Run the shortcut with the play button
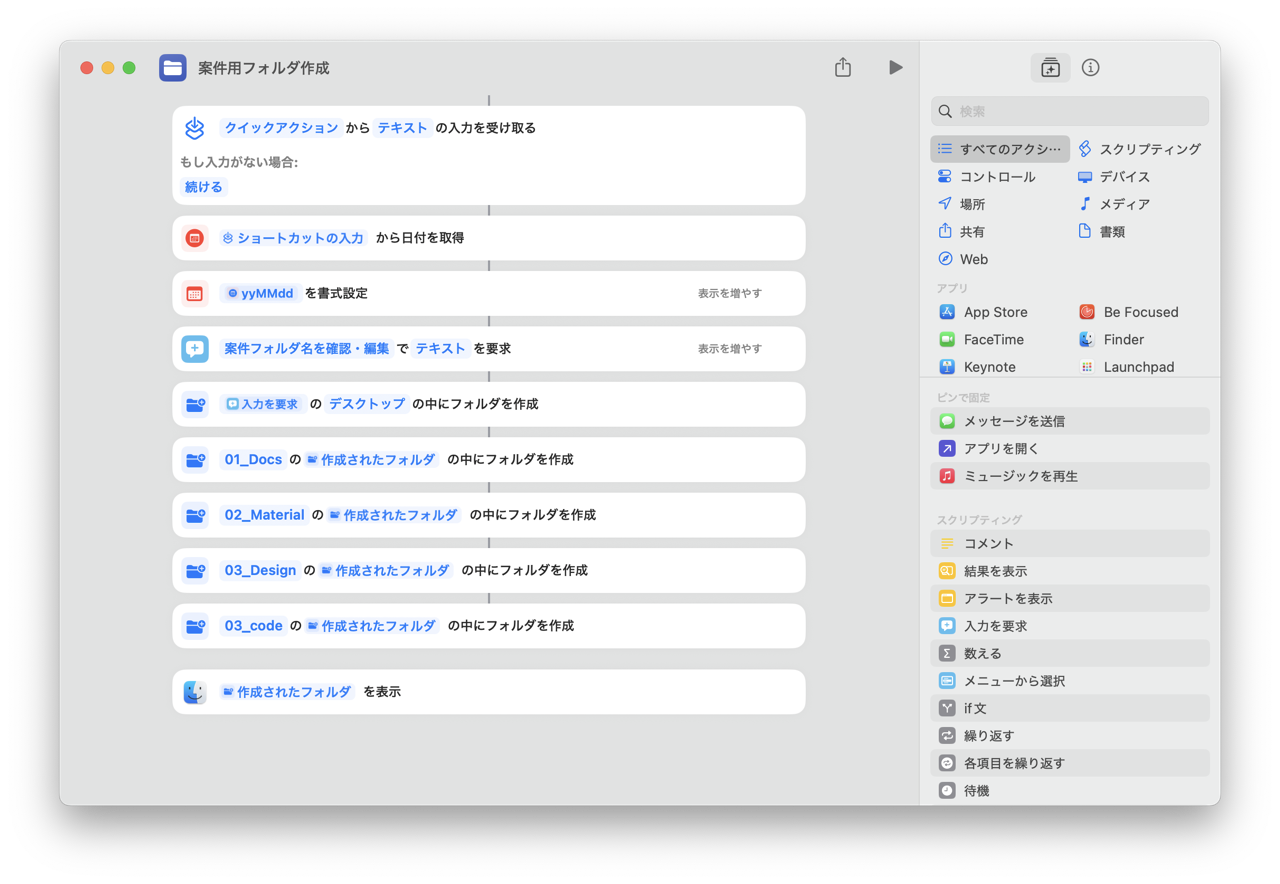The image size is (1280, 884). (895, 67)
